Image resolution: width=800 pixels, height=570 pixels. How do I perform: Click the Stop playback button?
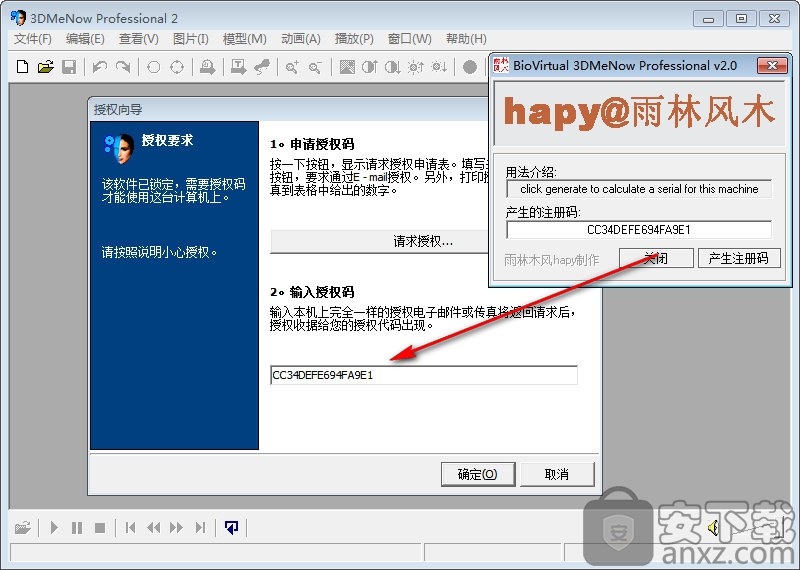coord(100,527)
